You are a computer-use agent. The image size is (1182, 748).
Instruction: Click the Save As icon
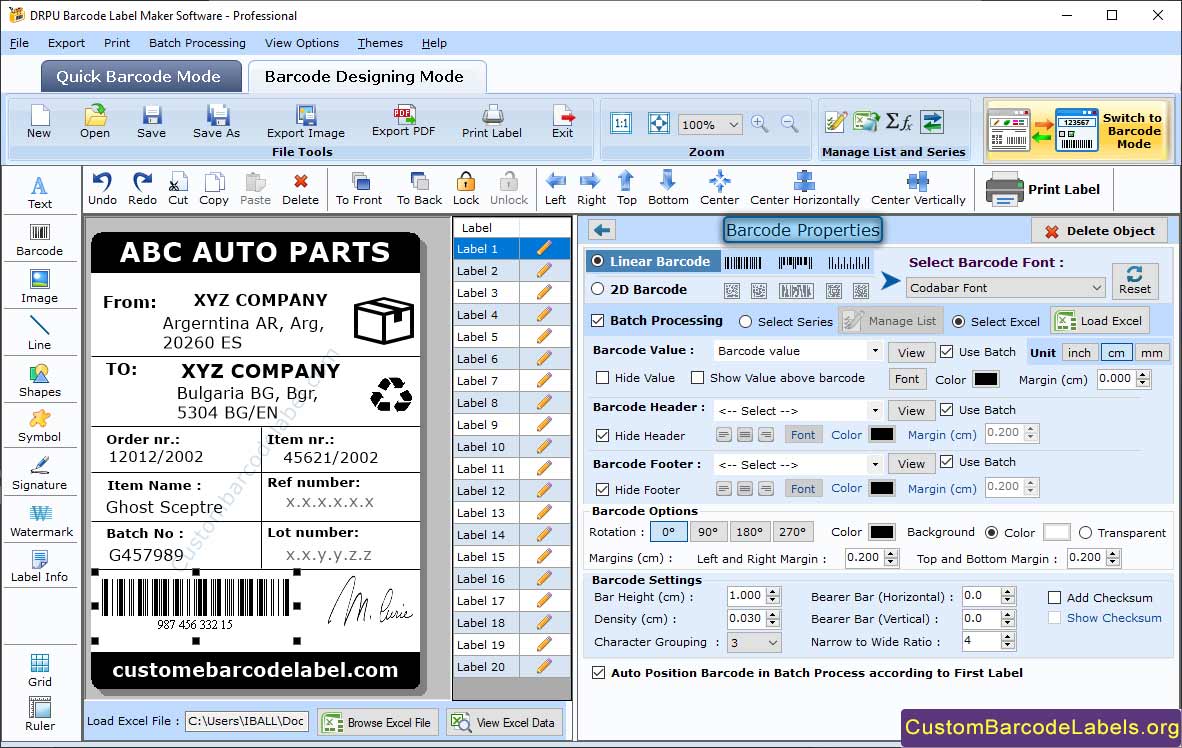(216, 122)
